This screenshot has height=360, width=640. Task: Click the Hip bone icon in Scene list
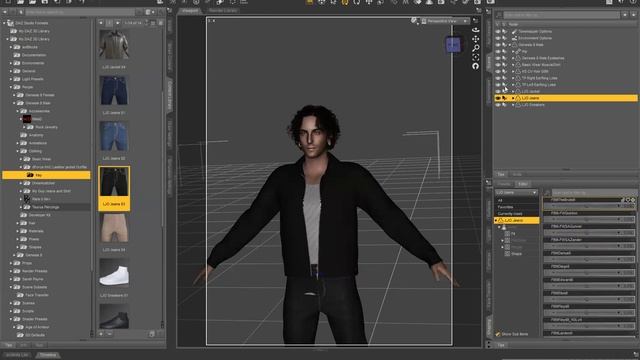[x=518, y=51]
